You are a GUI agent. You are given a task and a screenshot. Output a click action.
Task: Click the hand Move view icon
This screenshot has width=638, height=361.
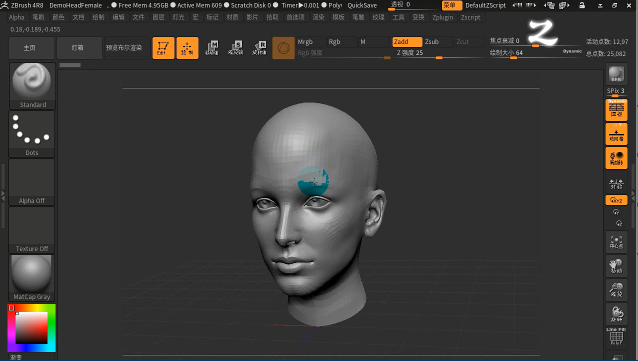point(616,266)
